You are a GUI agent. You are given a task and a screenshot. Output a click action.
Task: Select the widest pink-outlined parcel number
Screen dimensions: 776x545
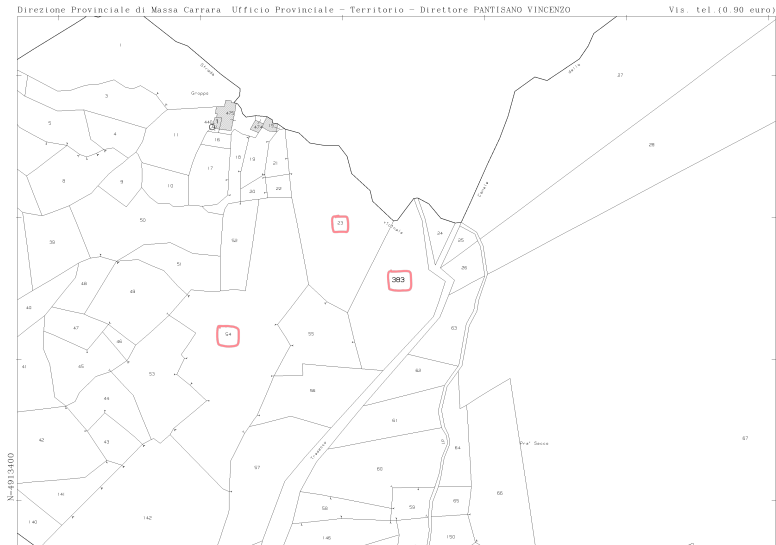click(x=400, y=281)
